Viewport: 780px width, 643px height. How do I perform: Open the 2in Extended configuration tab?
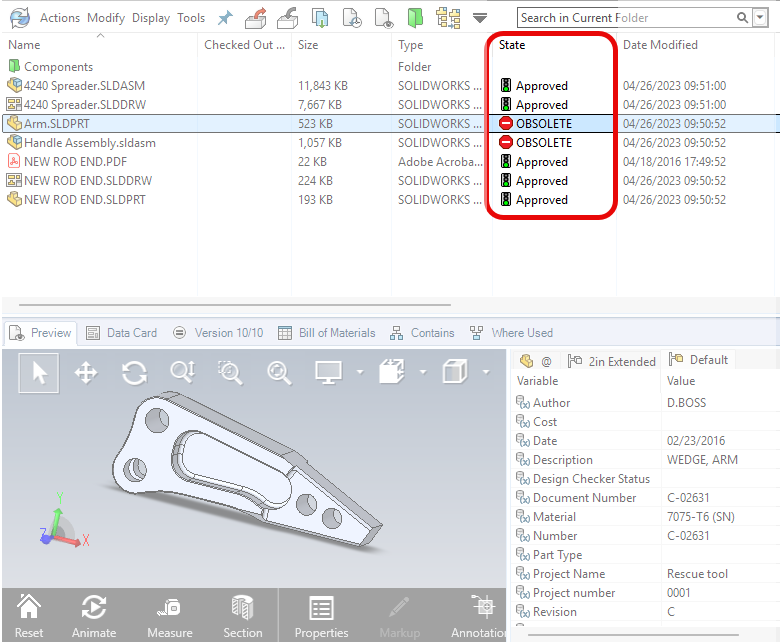click(611, 361)
